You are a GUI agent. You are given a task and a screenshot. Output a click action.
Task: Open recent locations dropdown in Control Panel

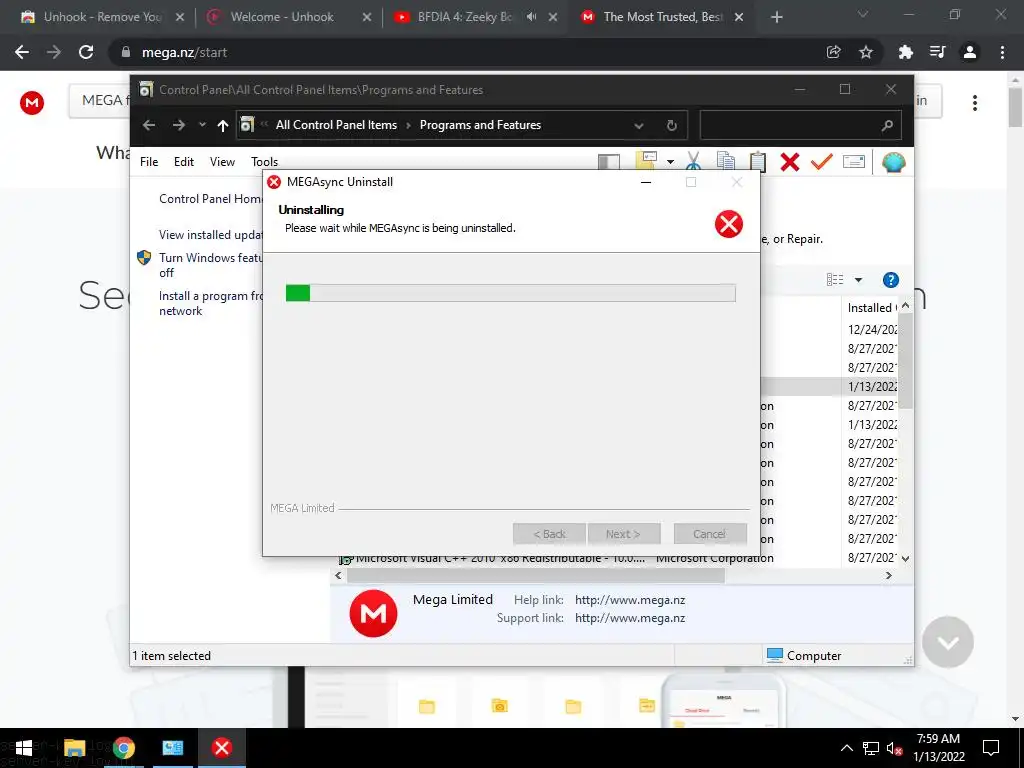click(x=202, y=125)
